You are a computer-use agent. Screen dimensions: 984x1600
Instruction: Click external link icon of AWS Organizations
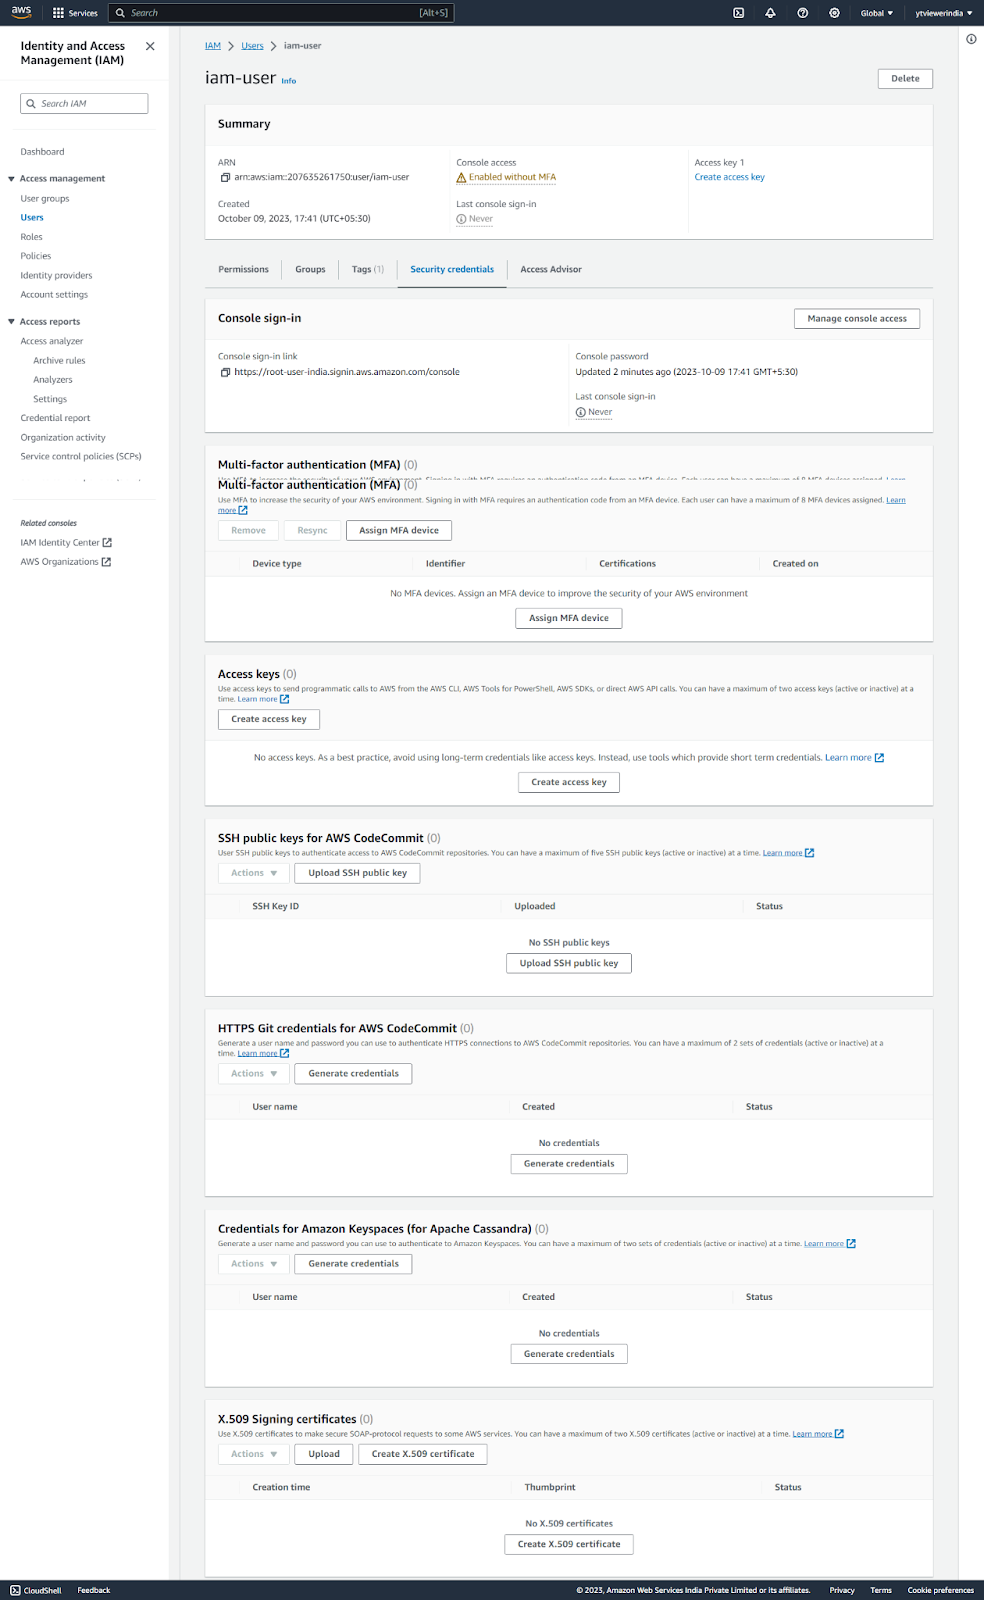coord(106,562)
